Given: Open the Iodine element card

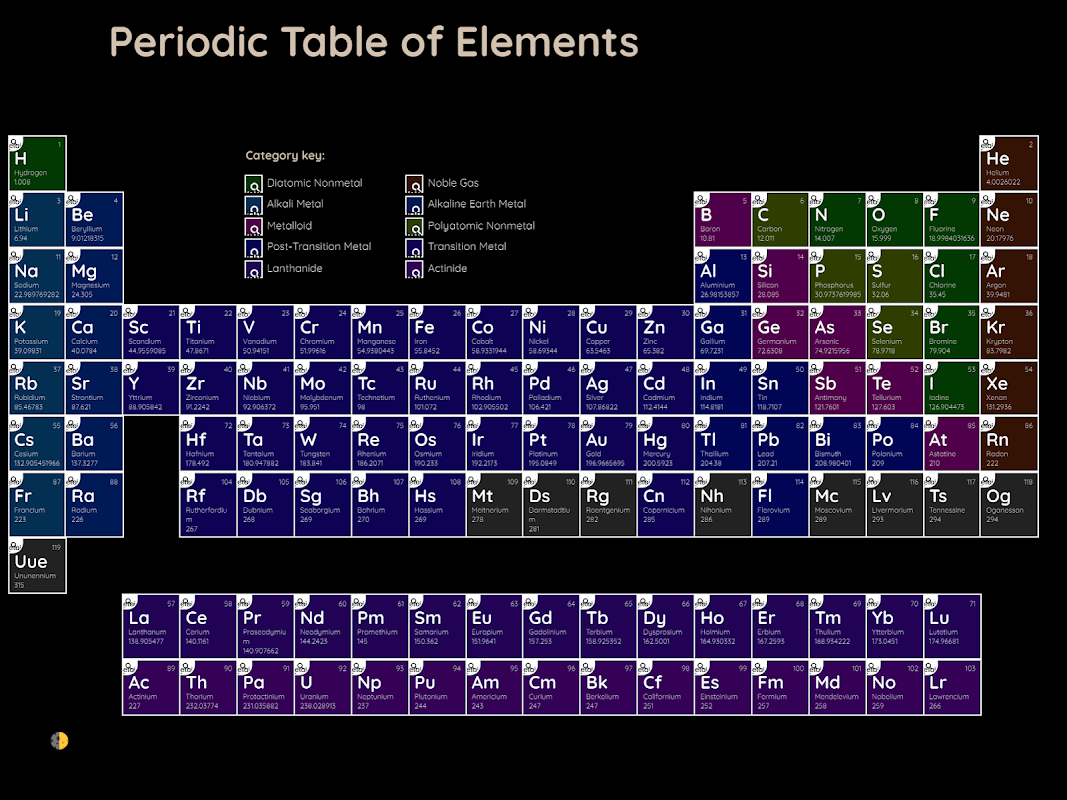Looking at the screenshot, I should tap(951, 388).
